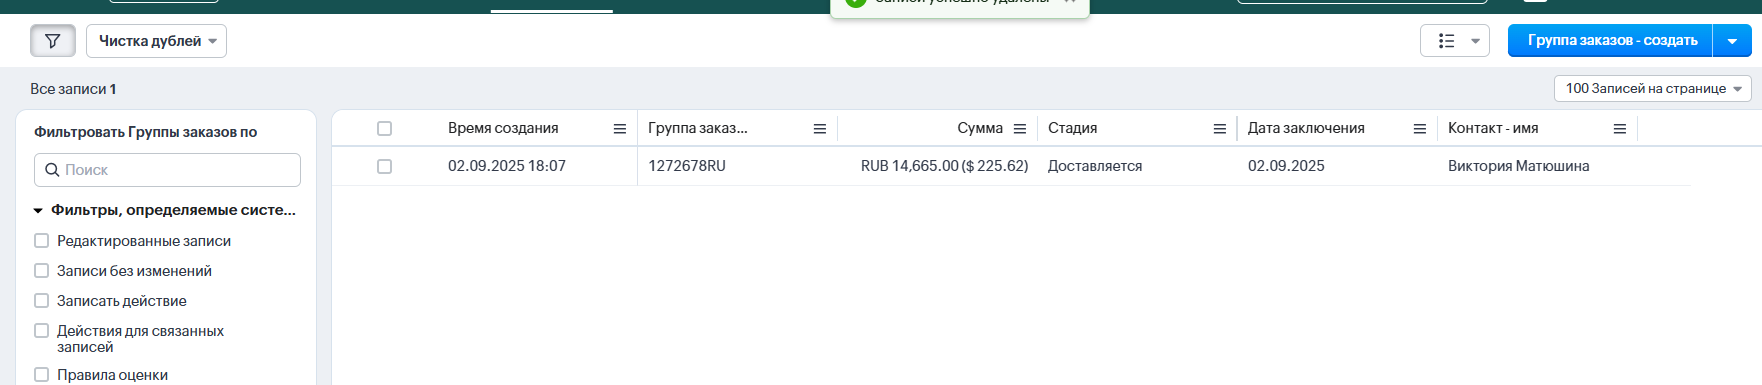This screenshot has width=1762, height=385.
Task: Open the list view switcher dropdown
Action: (x=1475, y=41)
